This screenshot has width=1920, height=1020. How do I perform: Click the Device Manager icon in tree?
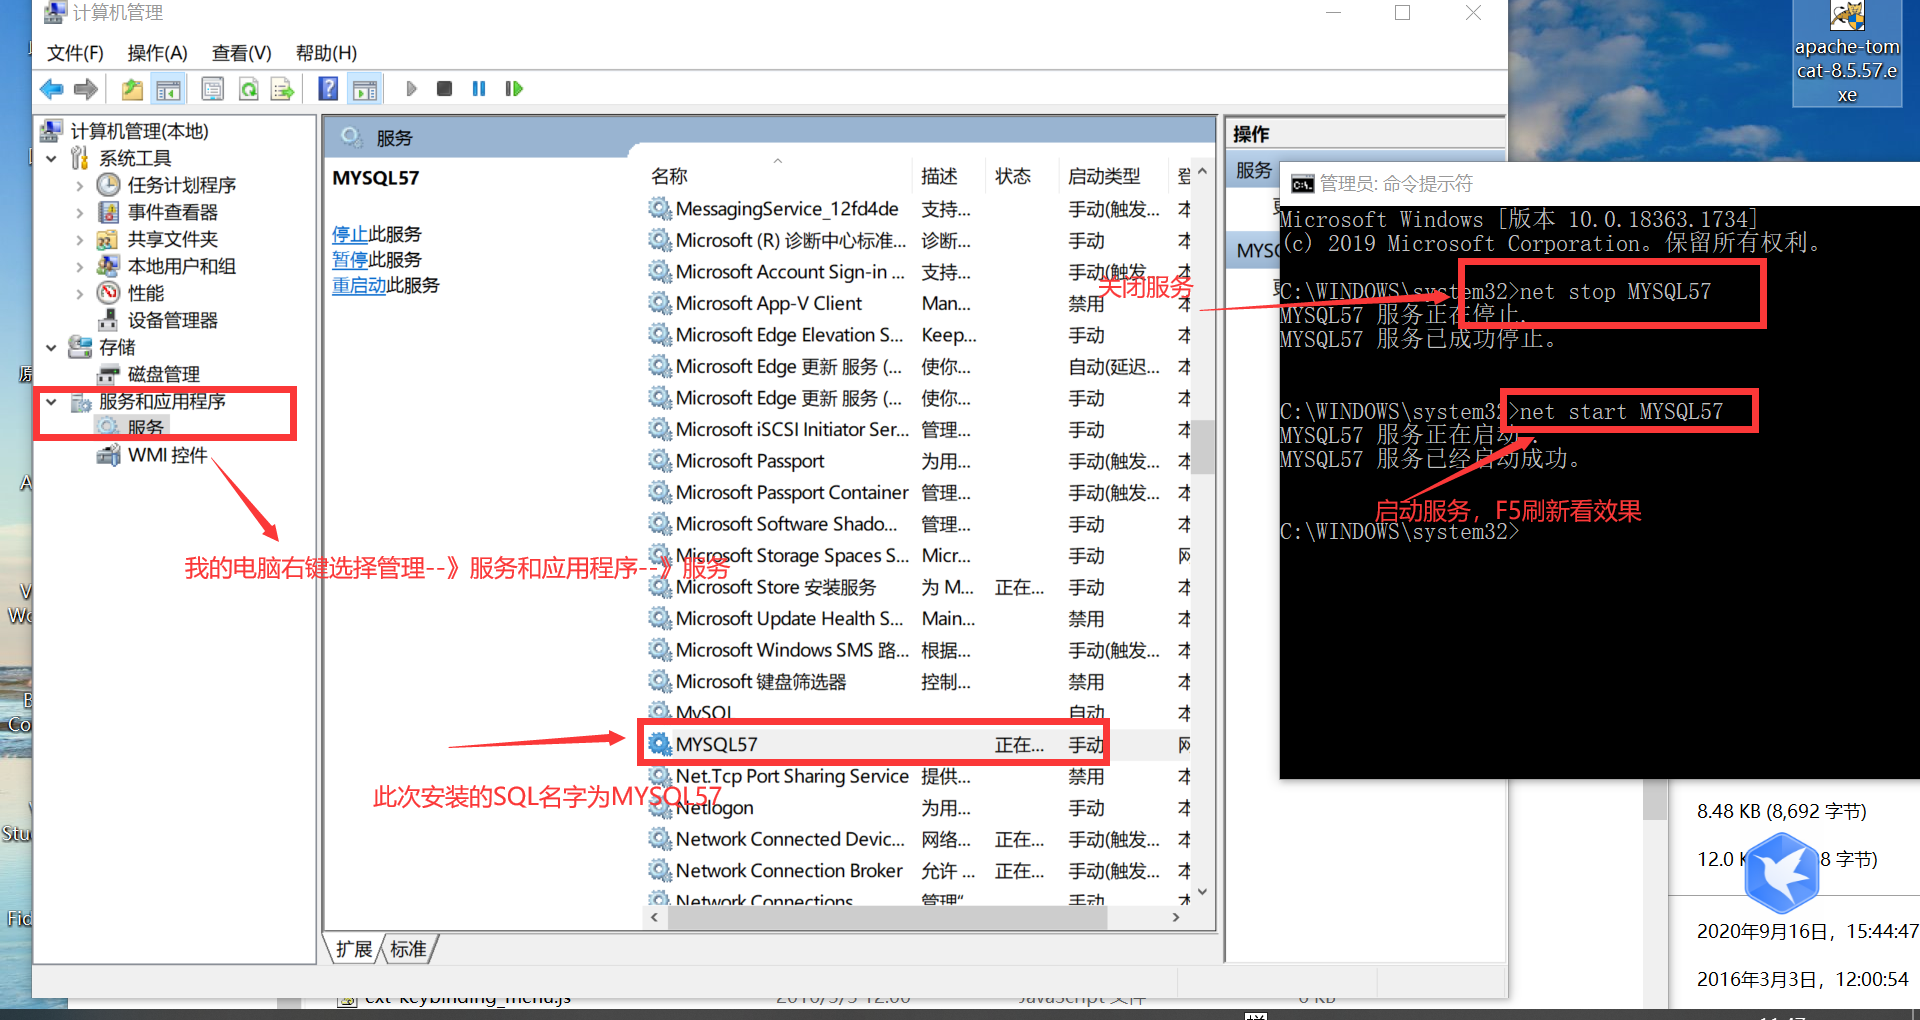pos(109,320)
